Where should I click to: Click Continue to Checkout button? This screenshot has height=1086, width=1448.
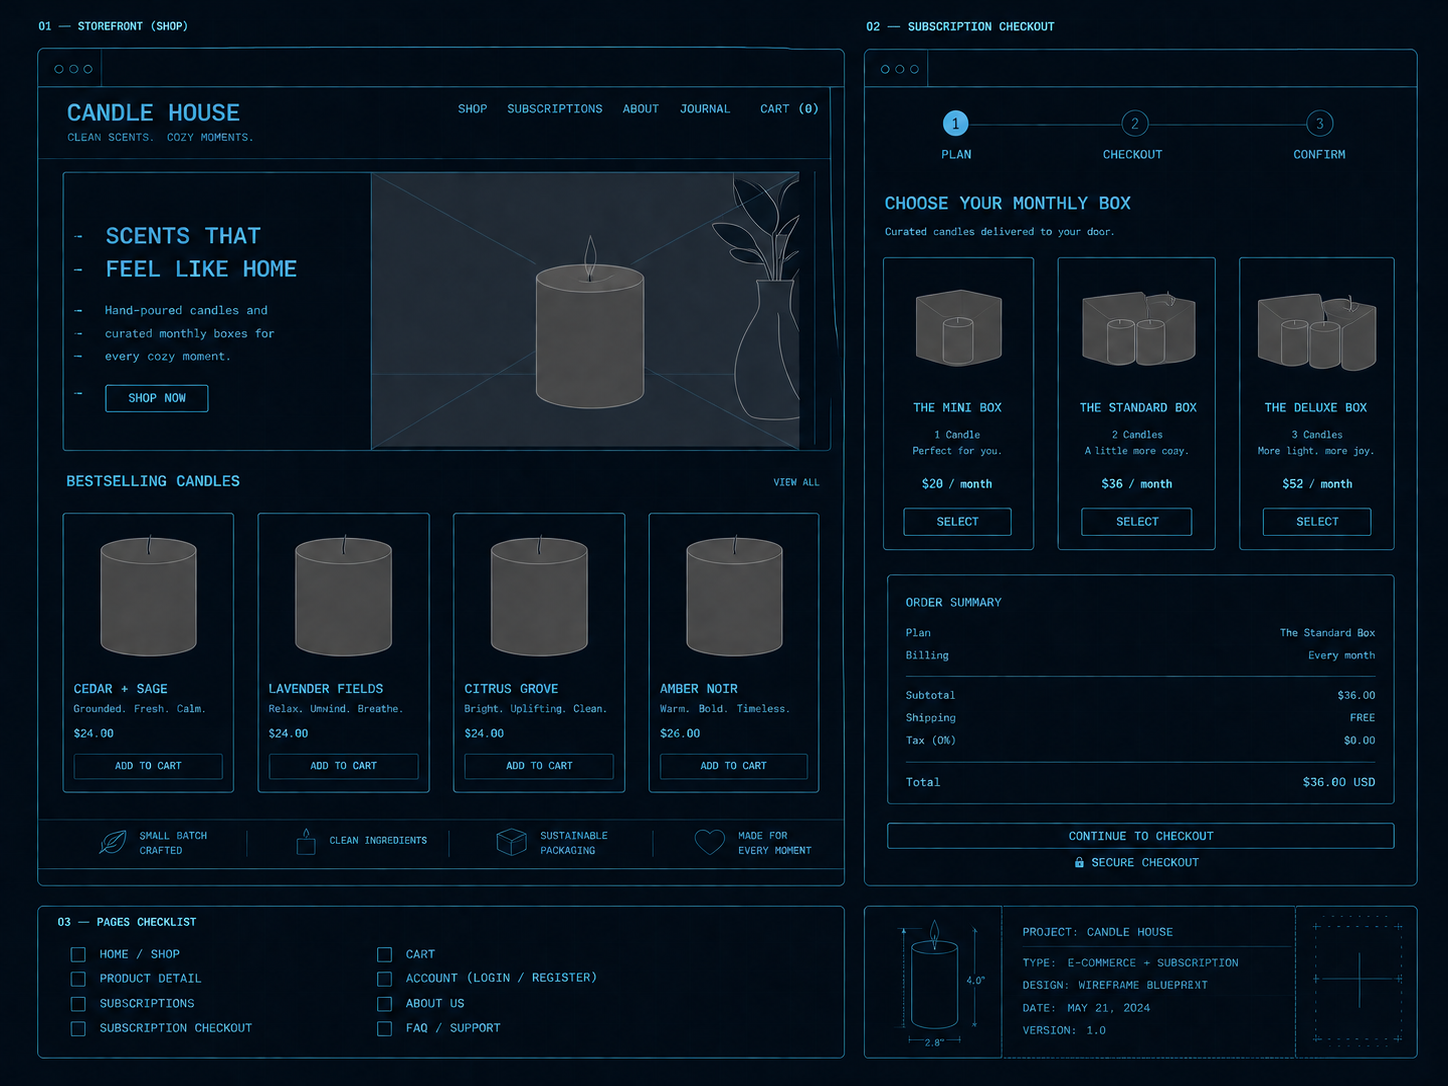tap(1140, 836)
